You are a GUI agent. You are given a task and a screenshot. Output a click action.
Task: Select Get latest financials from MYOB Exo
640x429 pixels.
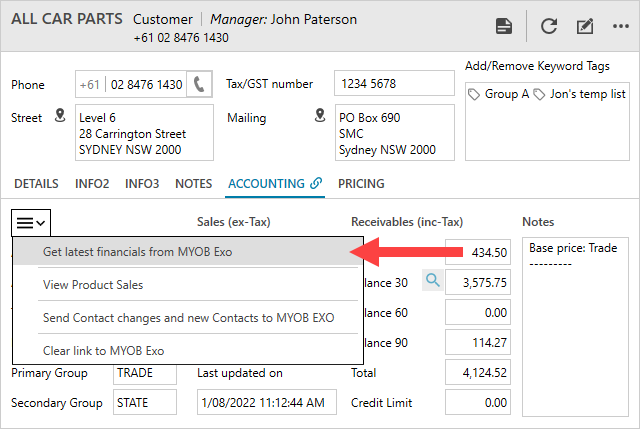(137, 252)
